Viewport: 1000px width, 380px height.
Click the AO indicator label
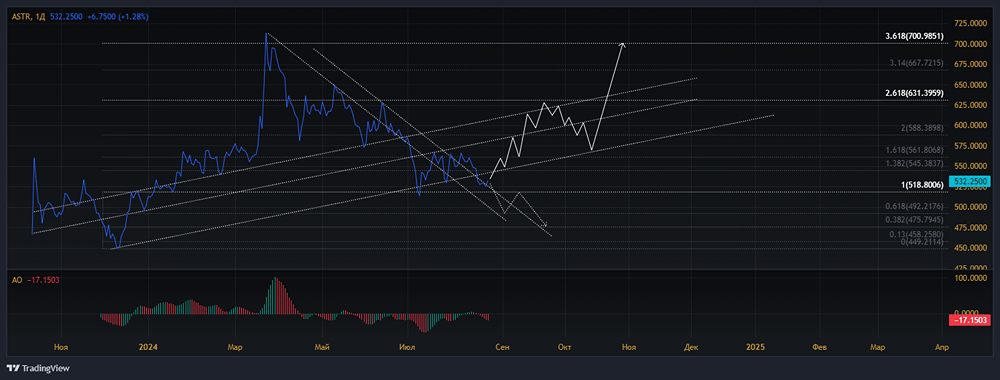pos(17,281)
